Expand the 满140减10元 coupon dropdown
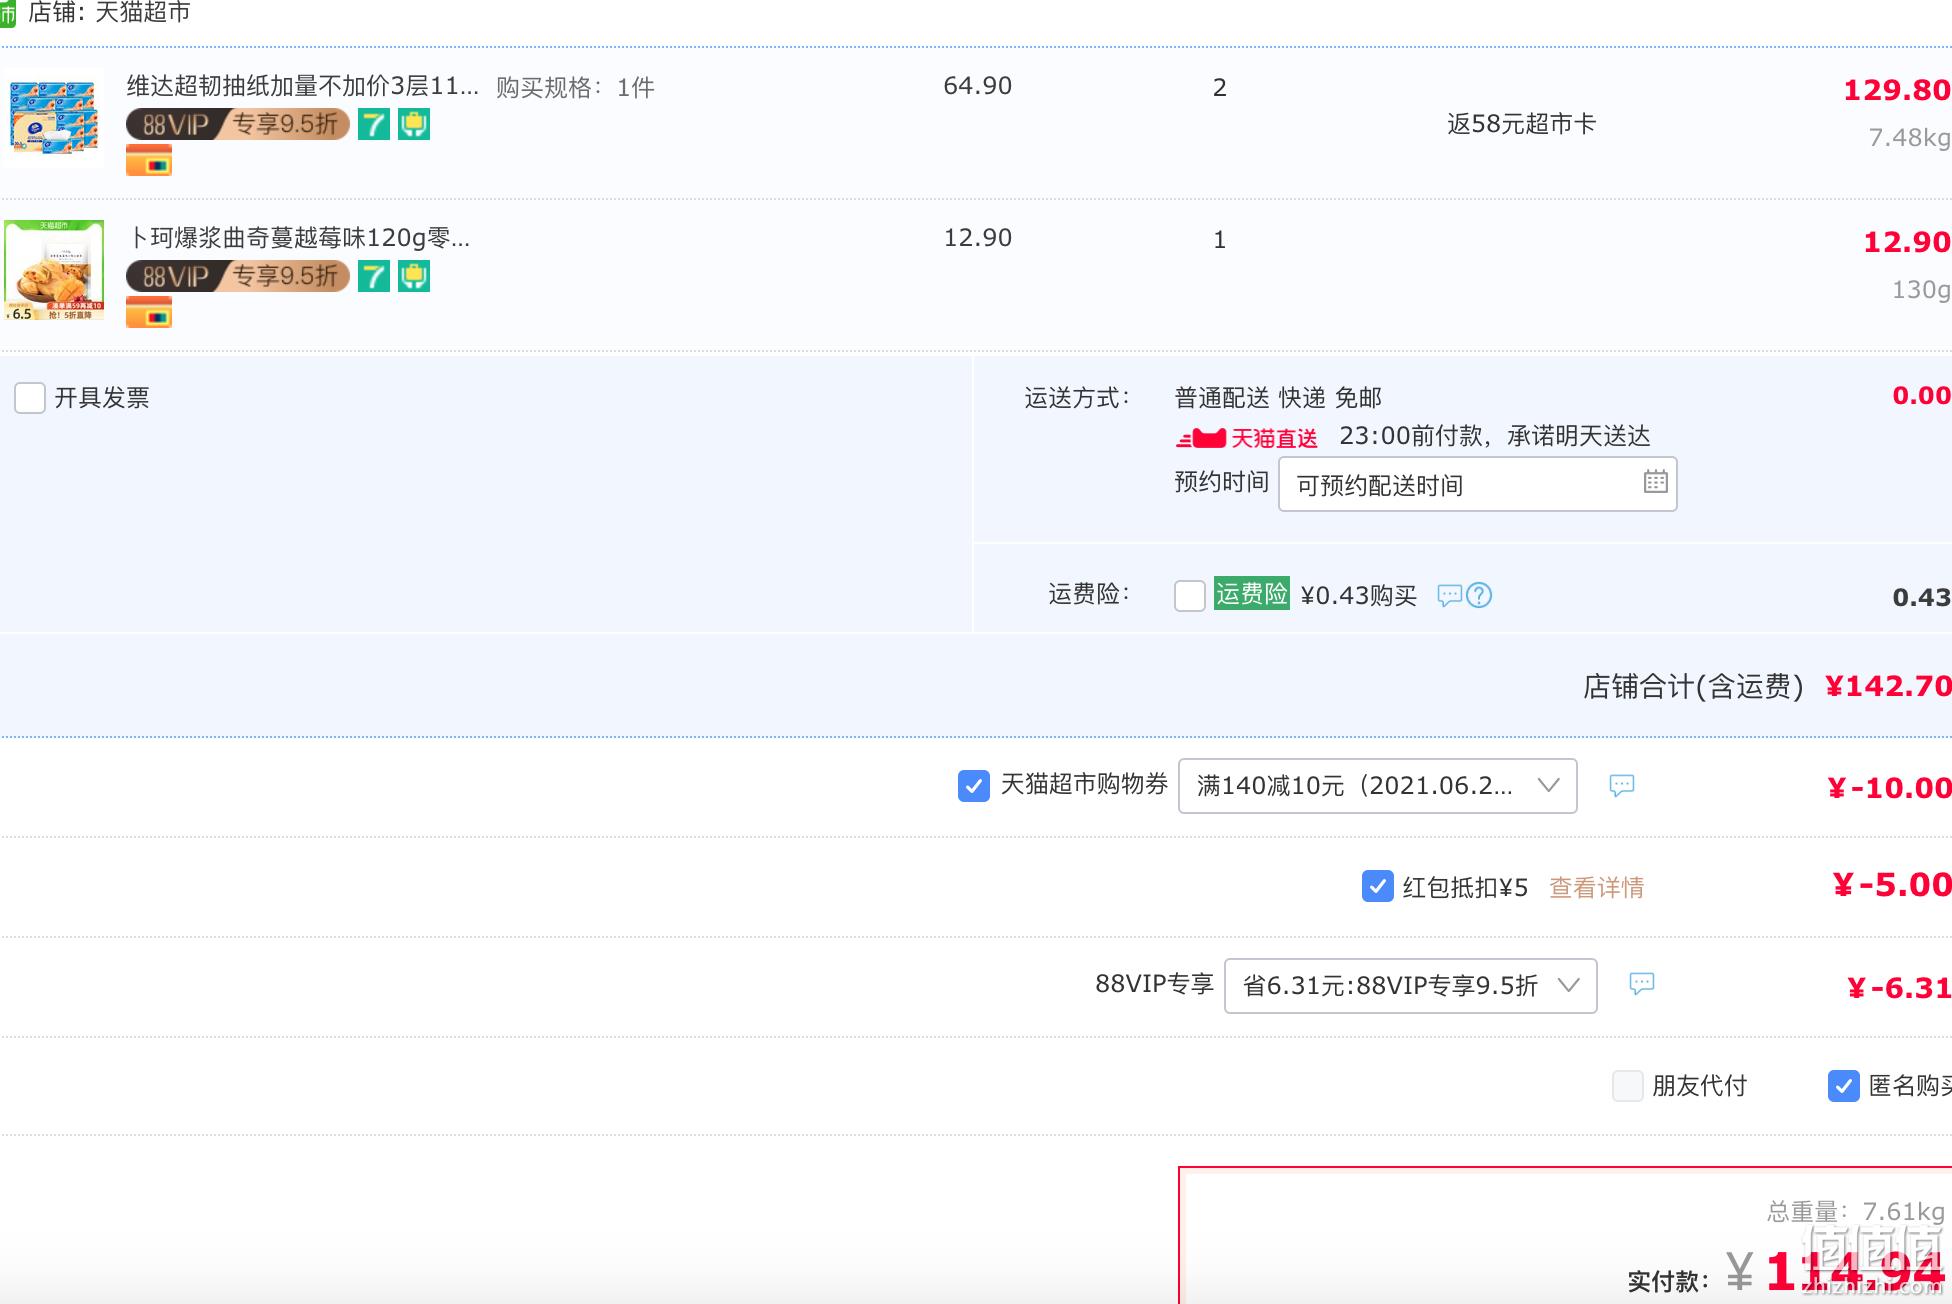 point(1378,786)
